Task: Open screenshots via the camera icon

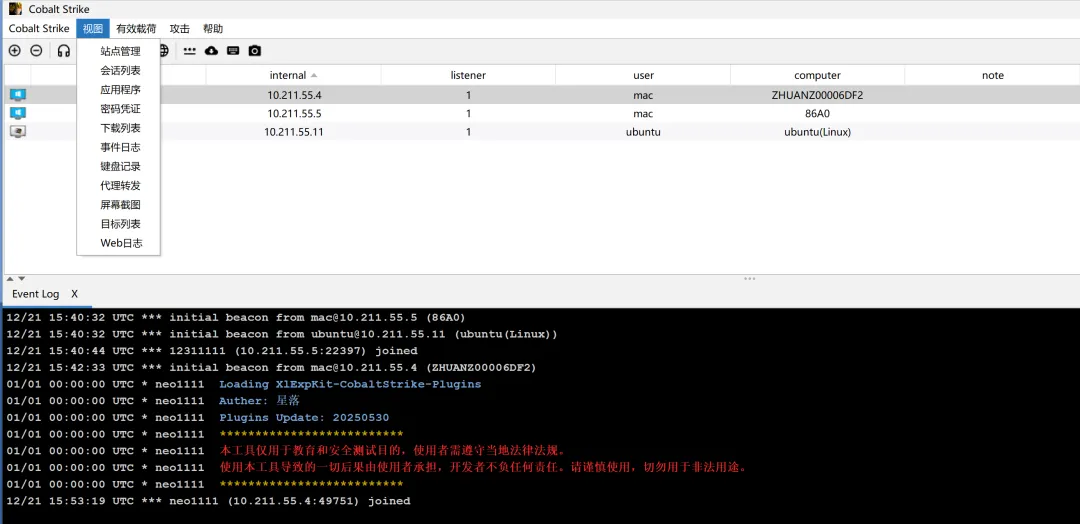Action: (255, 50)
